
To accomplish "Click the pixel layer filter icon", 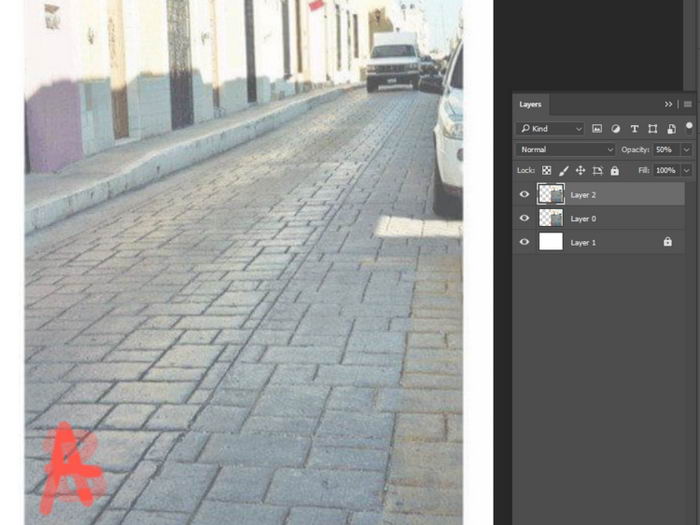I will pos(597,129).
